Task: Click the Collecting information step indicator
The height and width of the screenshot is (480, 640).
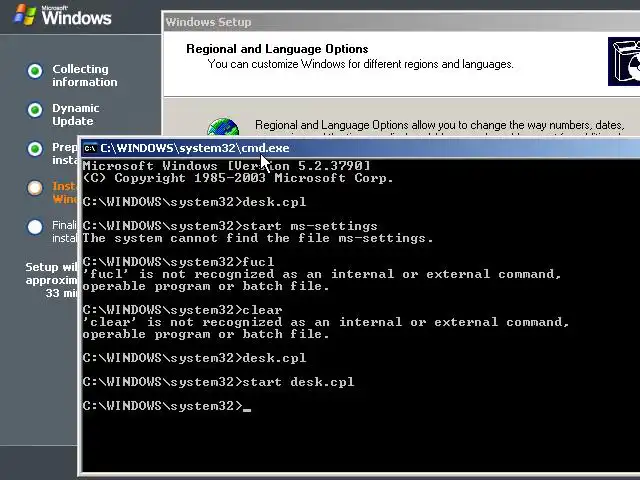Action: (35, 71)
